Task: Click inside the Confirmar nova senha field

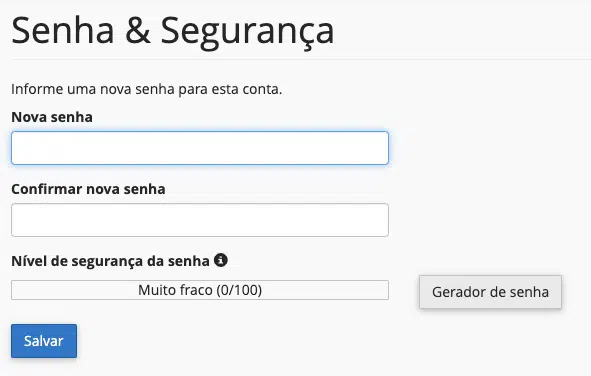Action: (200, 220)
